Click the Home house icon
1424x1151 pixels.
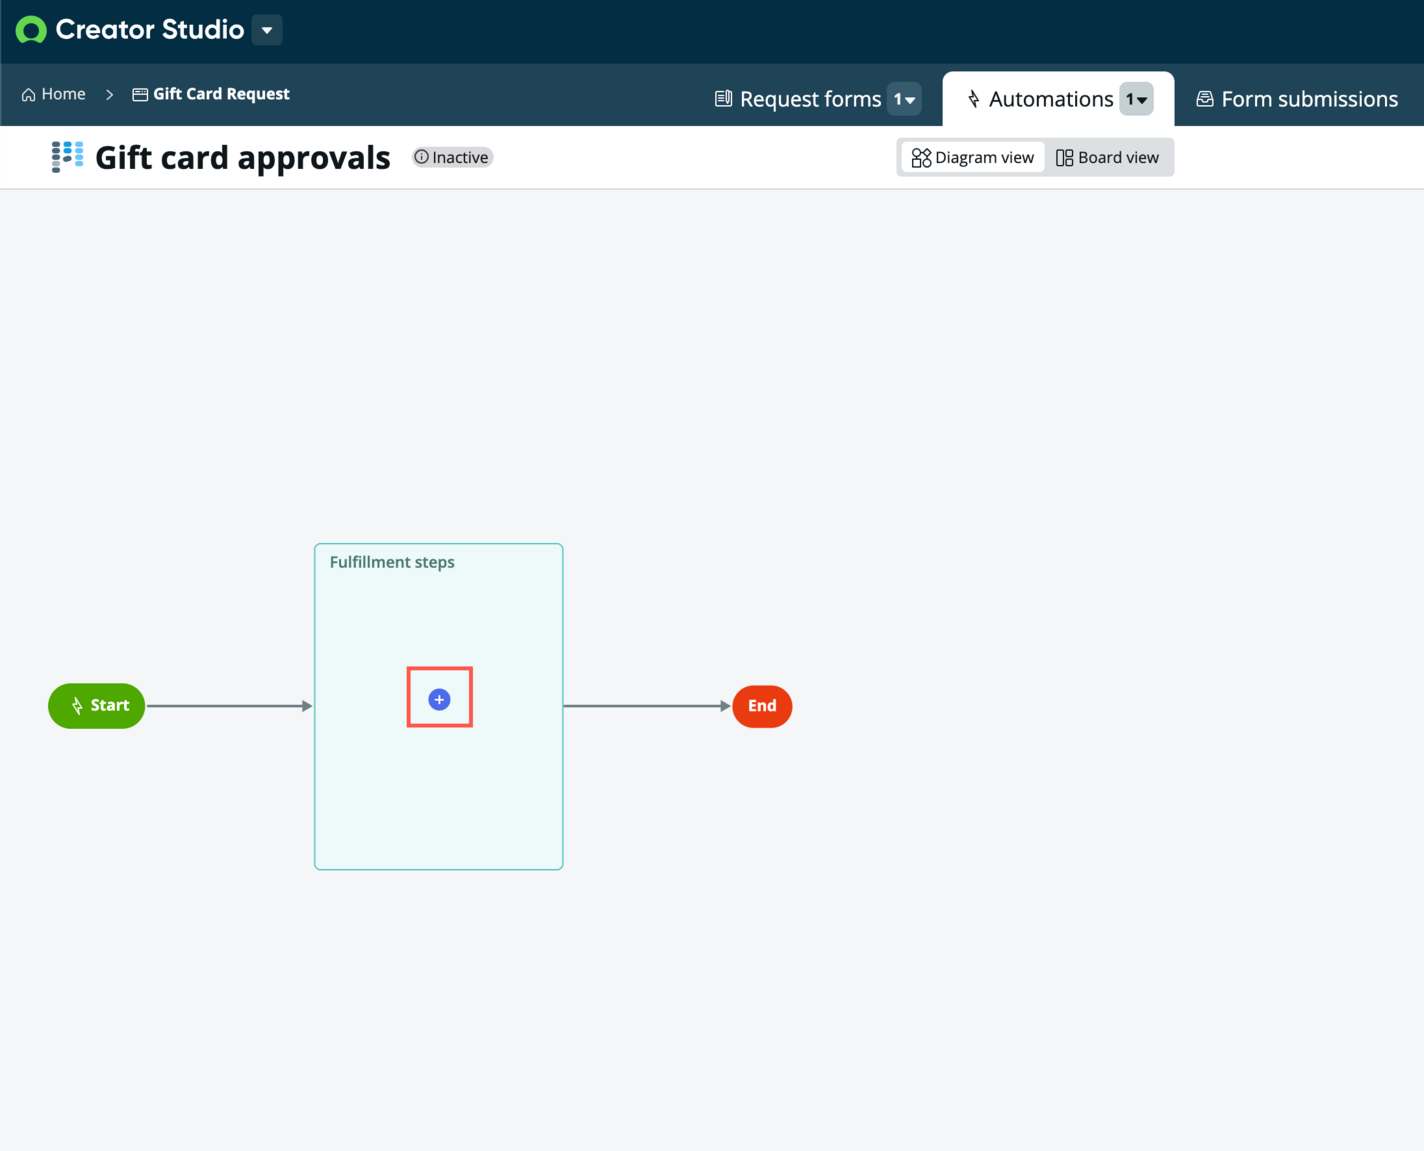(x=29, y=95)
